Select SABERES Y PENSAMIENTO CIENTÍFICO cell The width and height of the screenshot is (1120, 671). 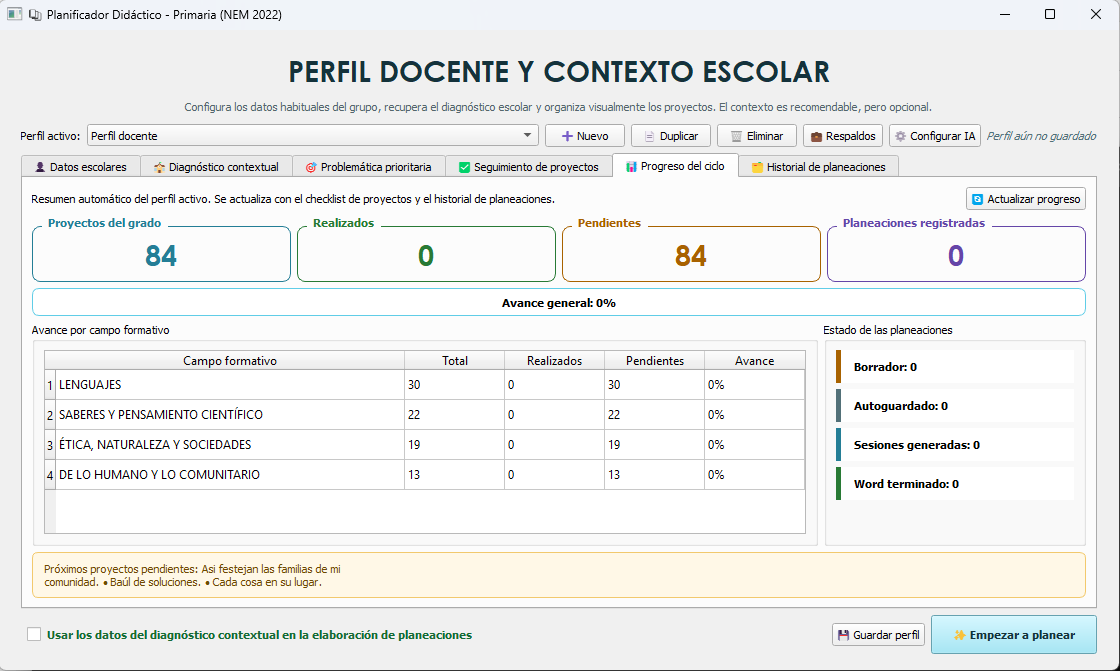coord(230,414)
